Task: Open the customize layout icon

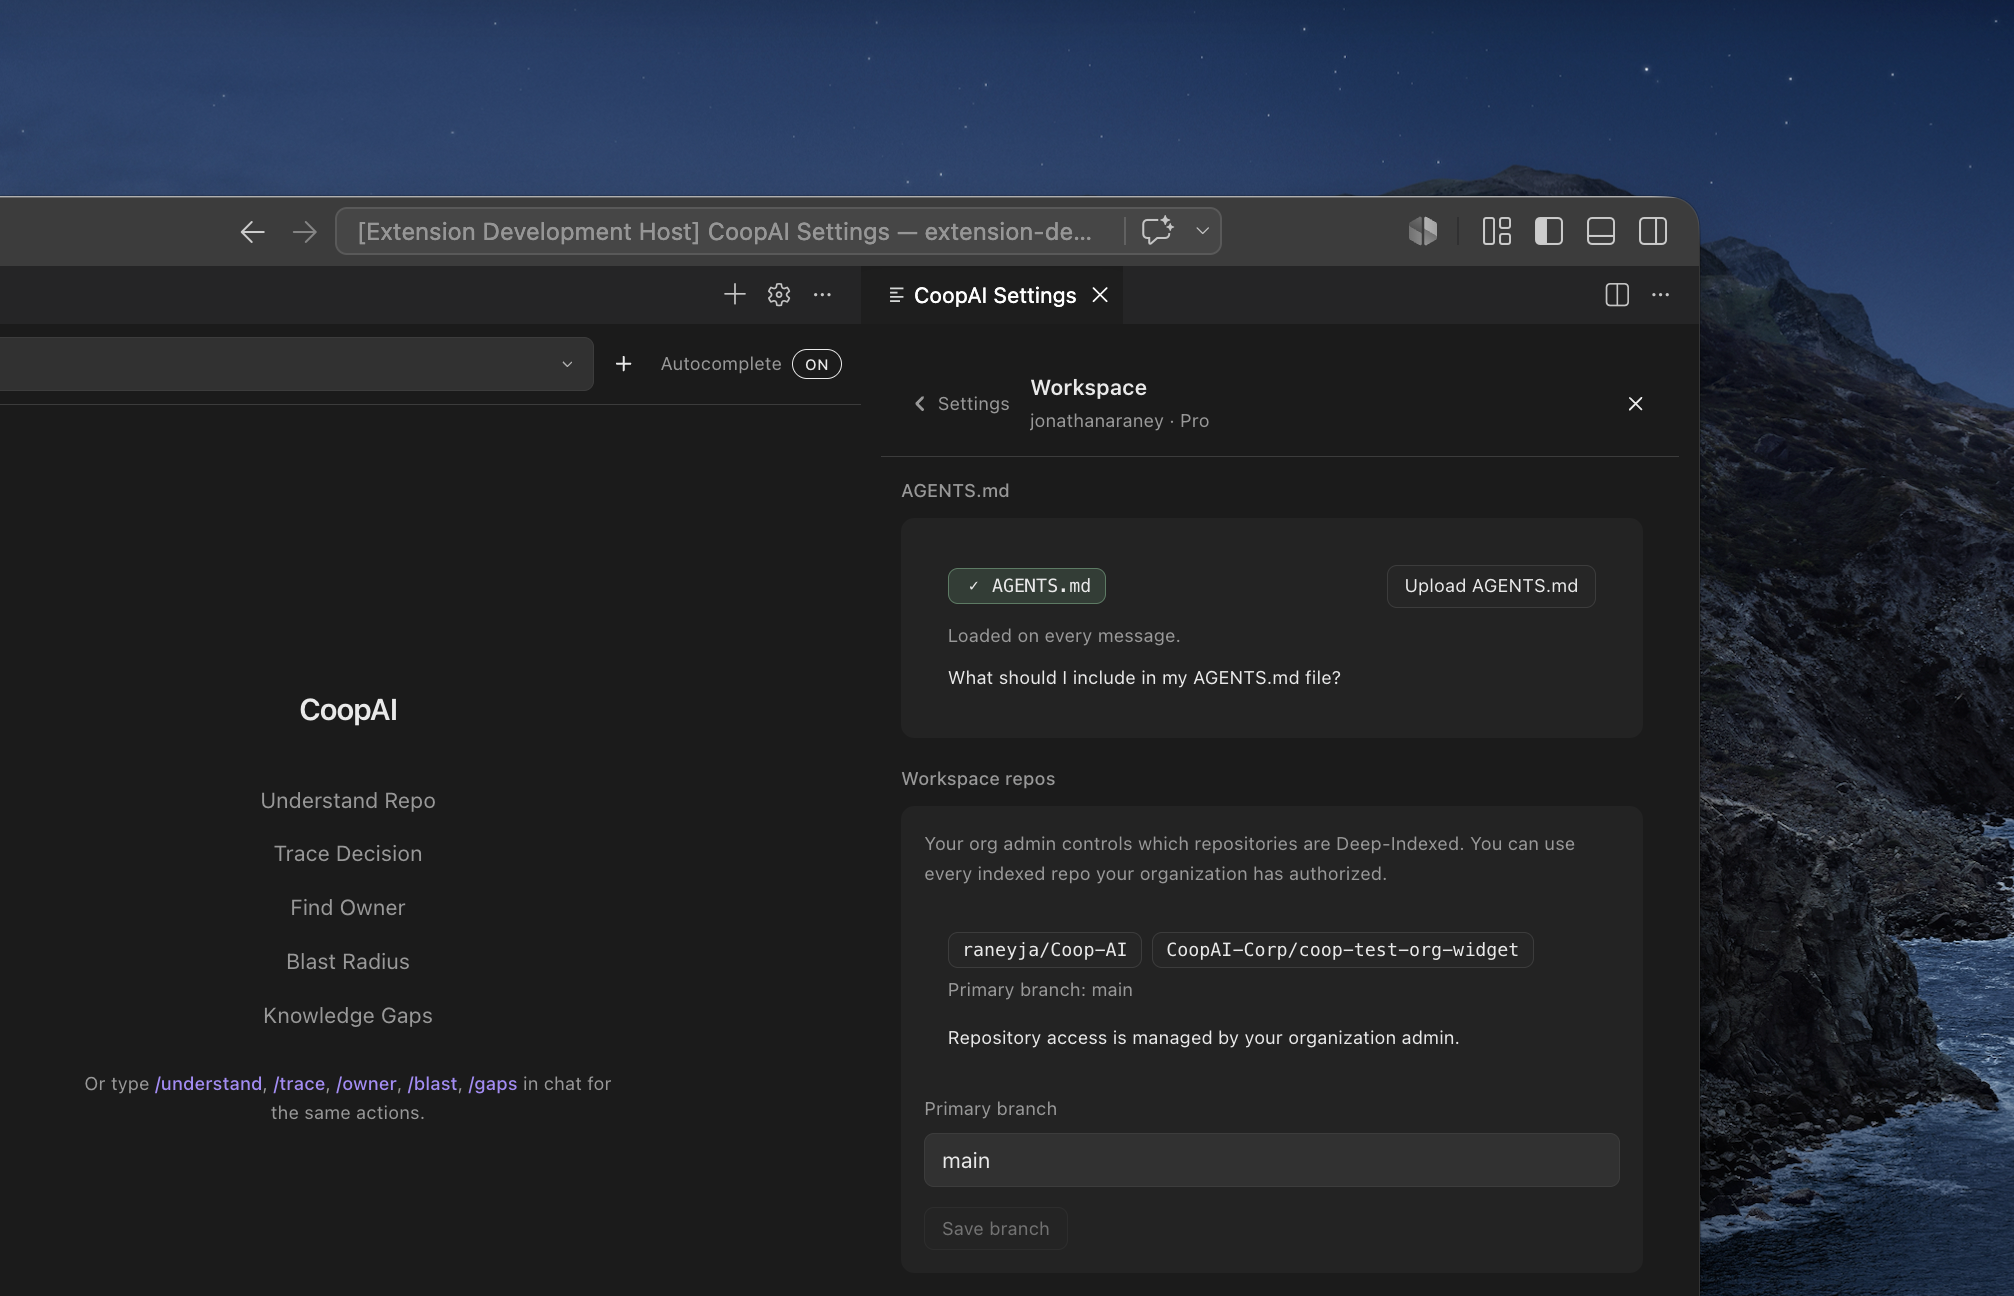Action: pyautogui.click(x=1496, y=231)
